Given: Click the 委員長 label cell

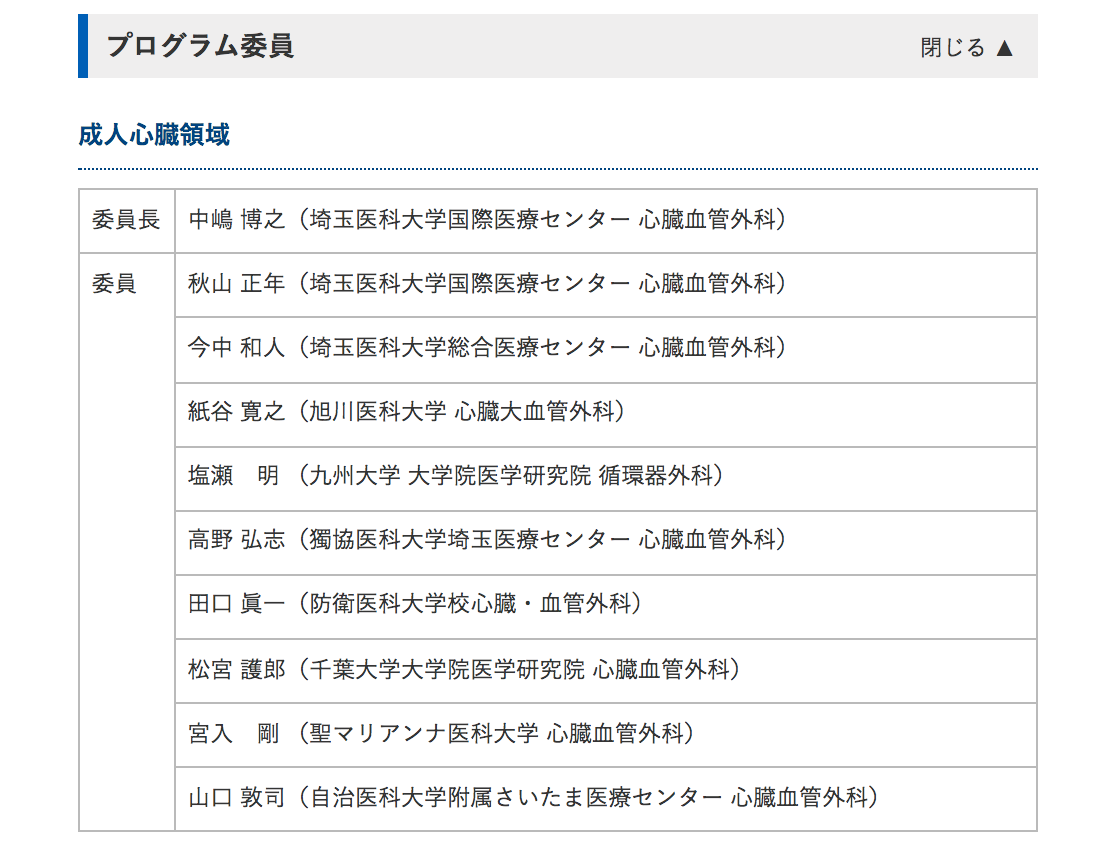Looking at the screenshot, I should (x=126, y=220).
